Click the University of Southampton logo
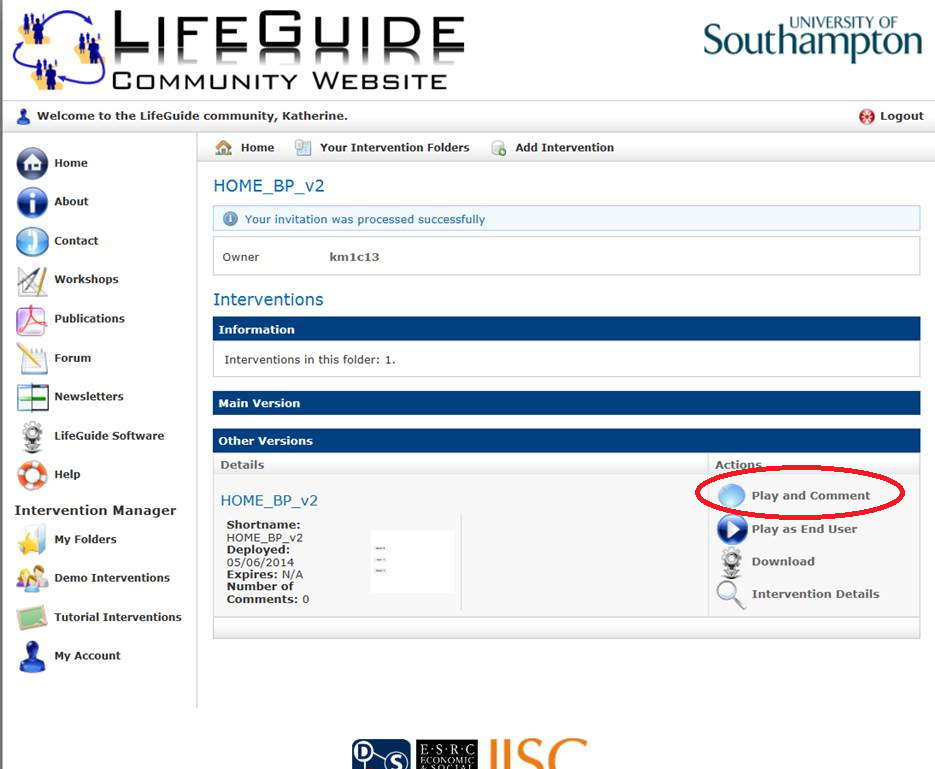The width and height of the screenshot is (935, 769). [x=812, y=39]
